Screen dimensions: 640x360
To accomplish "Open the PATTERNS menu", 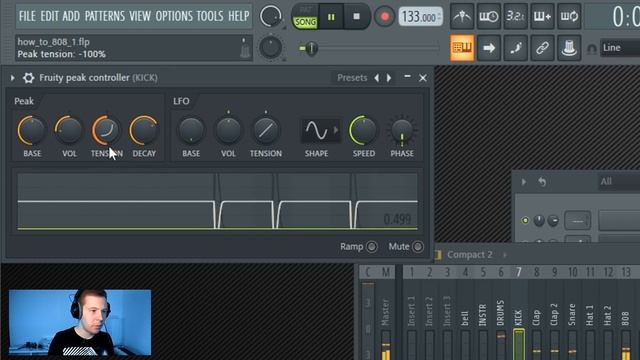I will 104,16.
